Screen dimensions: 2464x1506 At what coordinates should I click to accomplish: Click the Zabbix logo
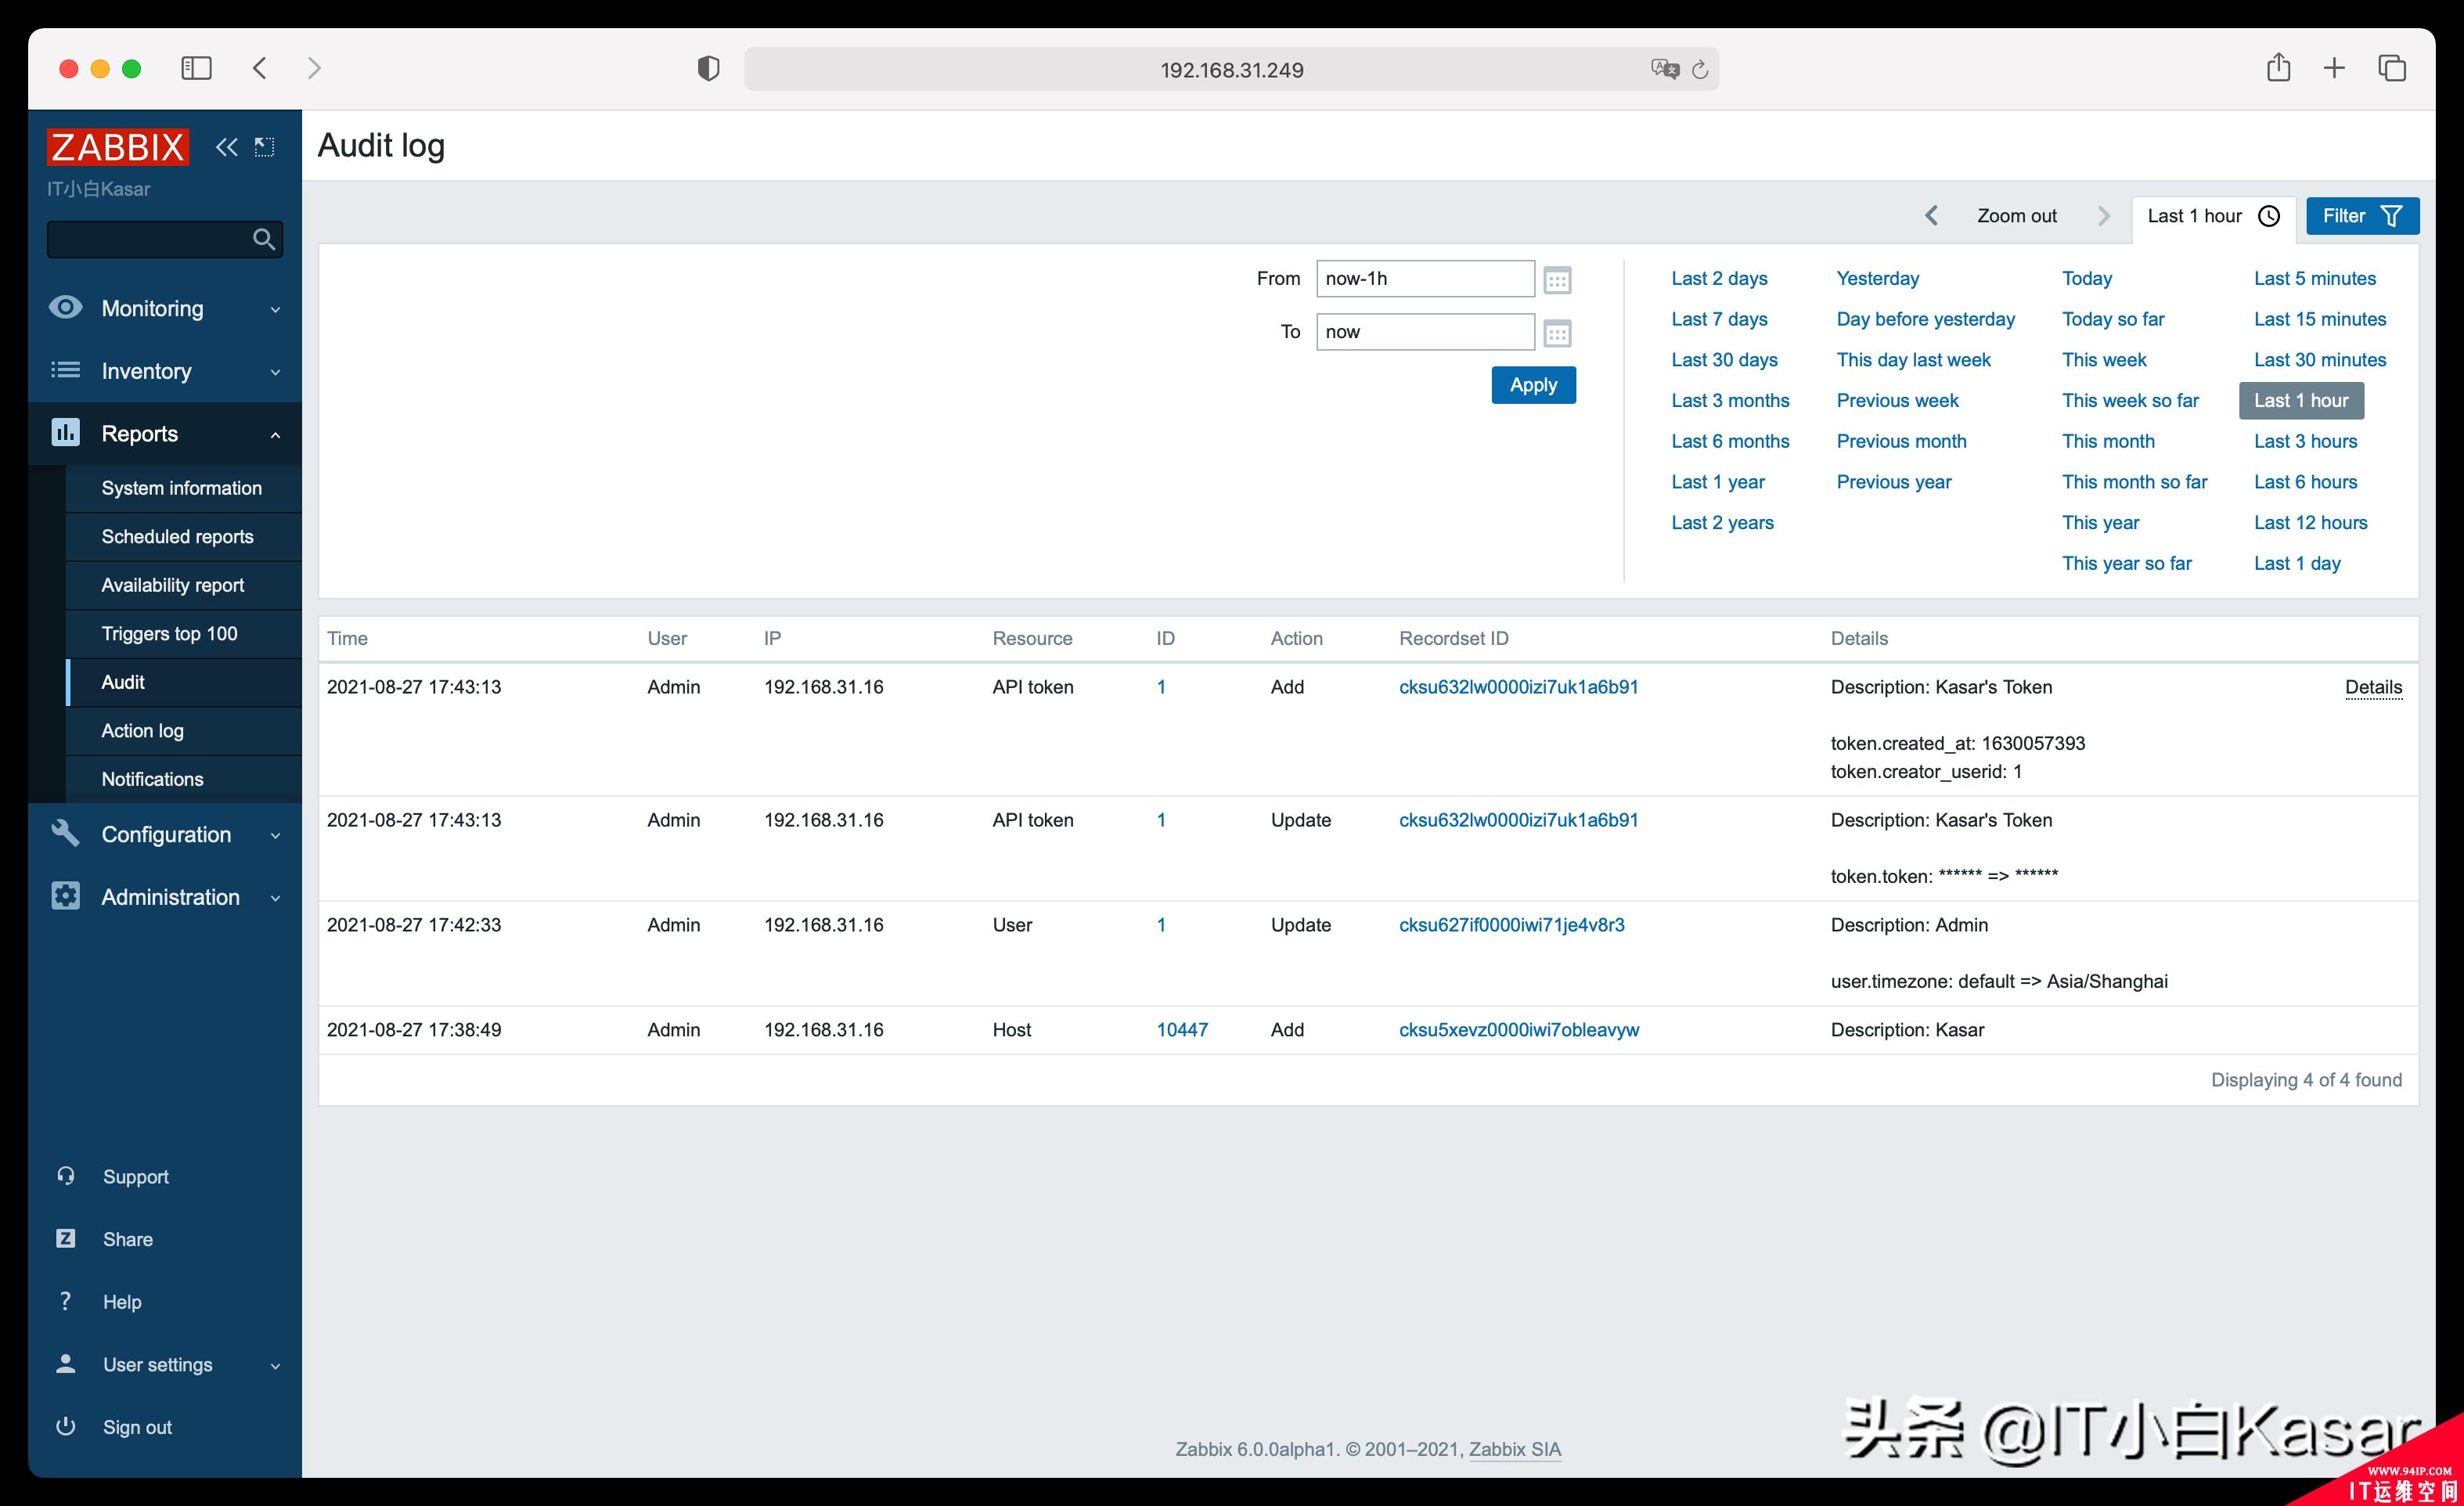tap(117, 147)
